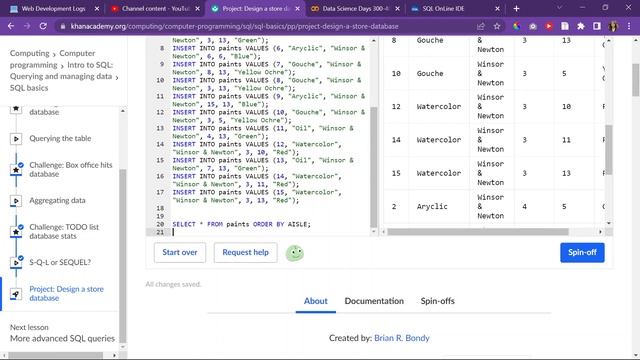Open Querying the table lesson
The height and width of the screenshot is (360, 640).
[60, 139]
